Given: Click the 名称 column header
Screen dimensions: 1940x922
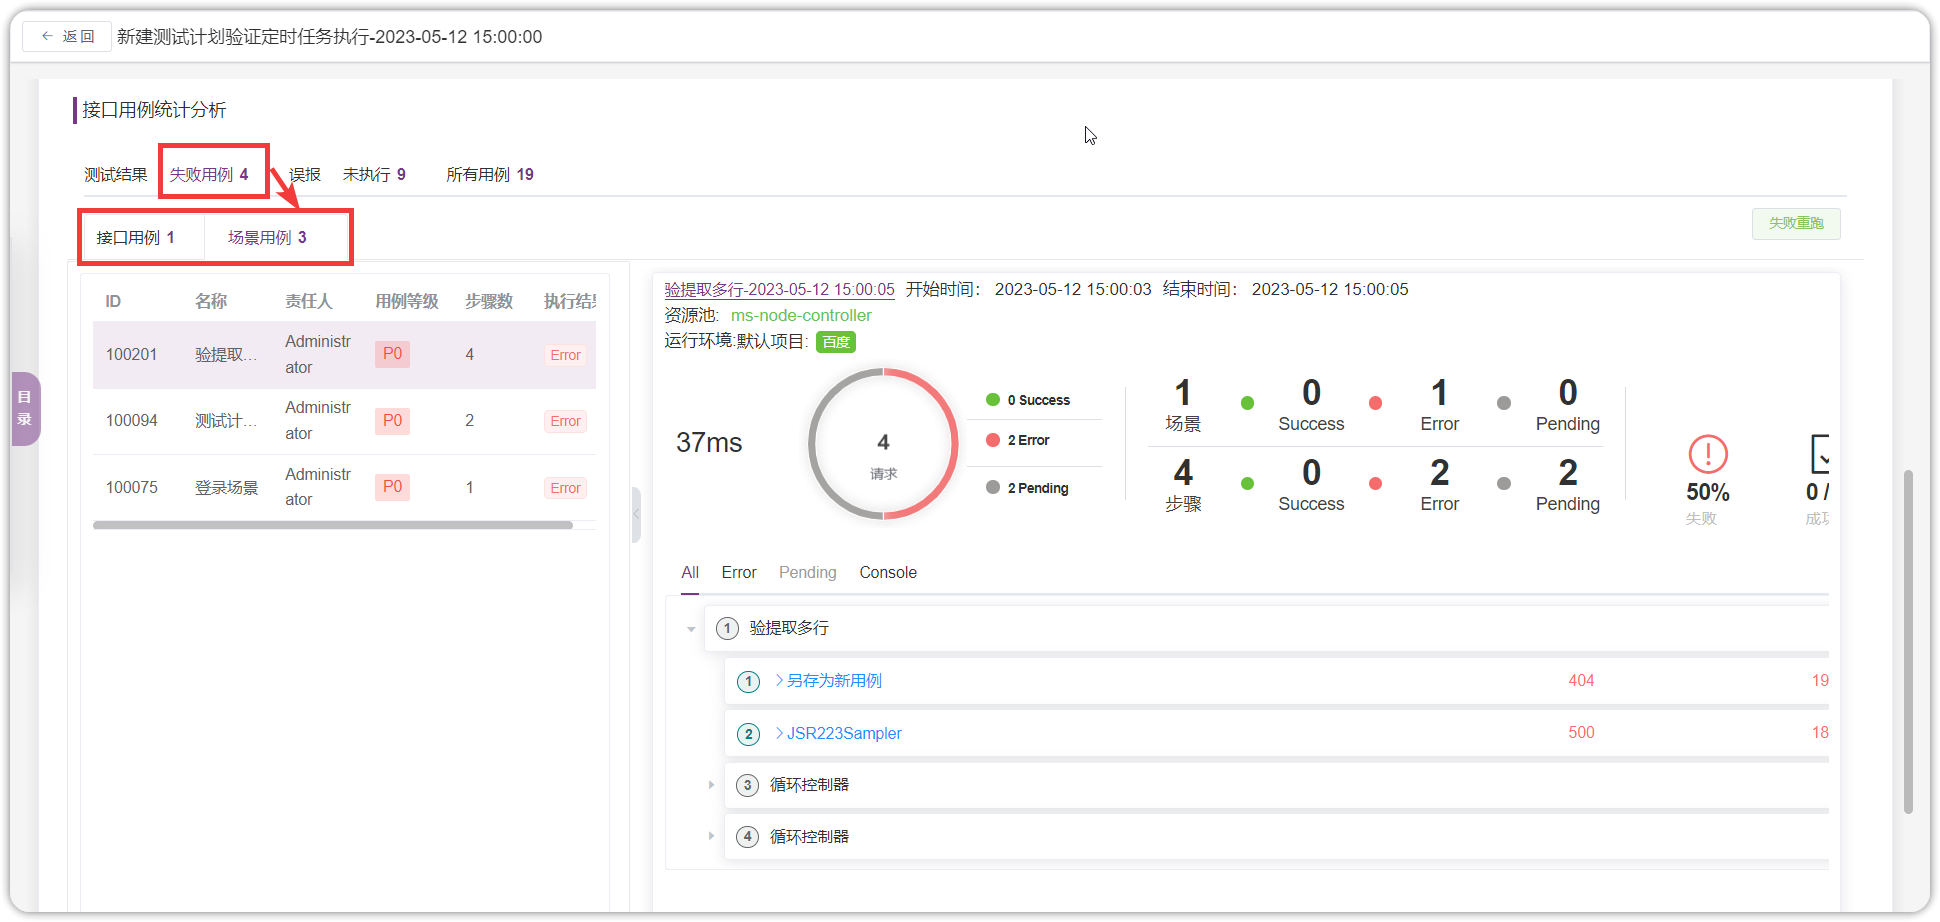Looking at the screenshot, I should 211,301.
